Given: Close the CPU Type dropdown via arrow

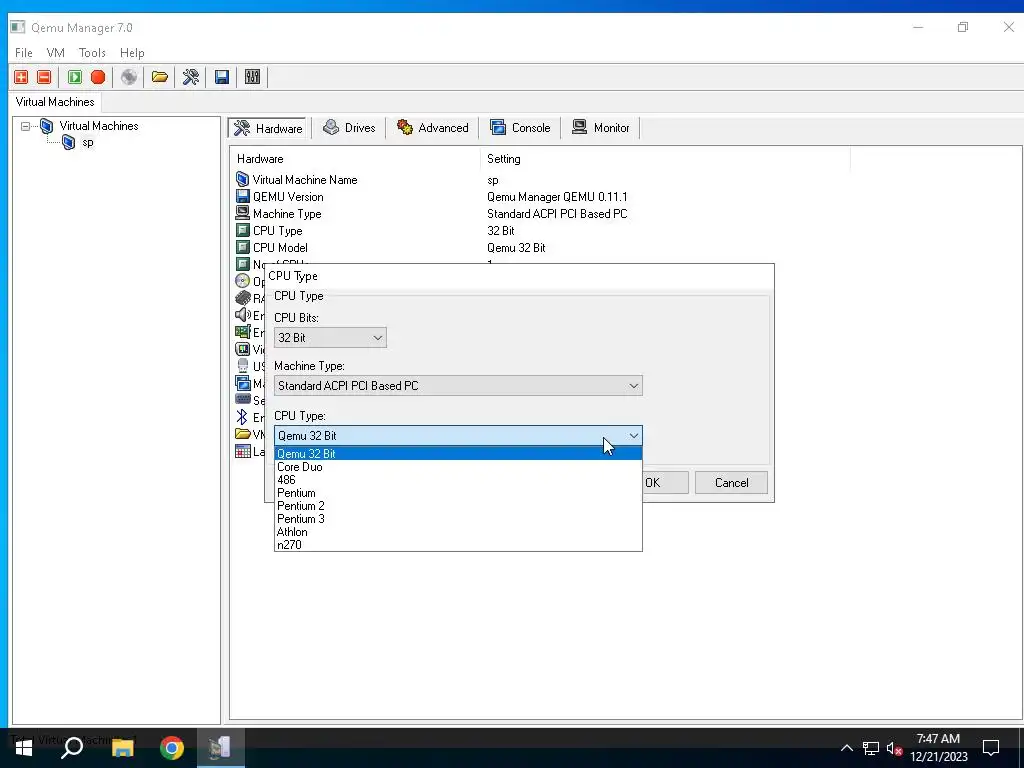Looking at the screenshot, I should tap(633, 436).
